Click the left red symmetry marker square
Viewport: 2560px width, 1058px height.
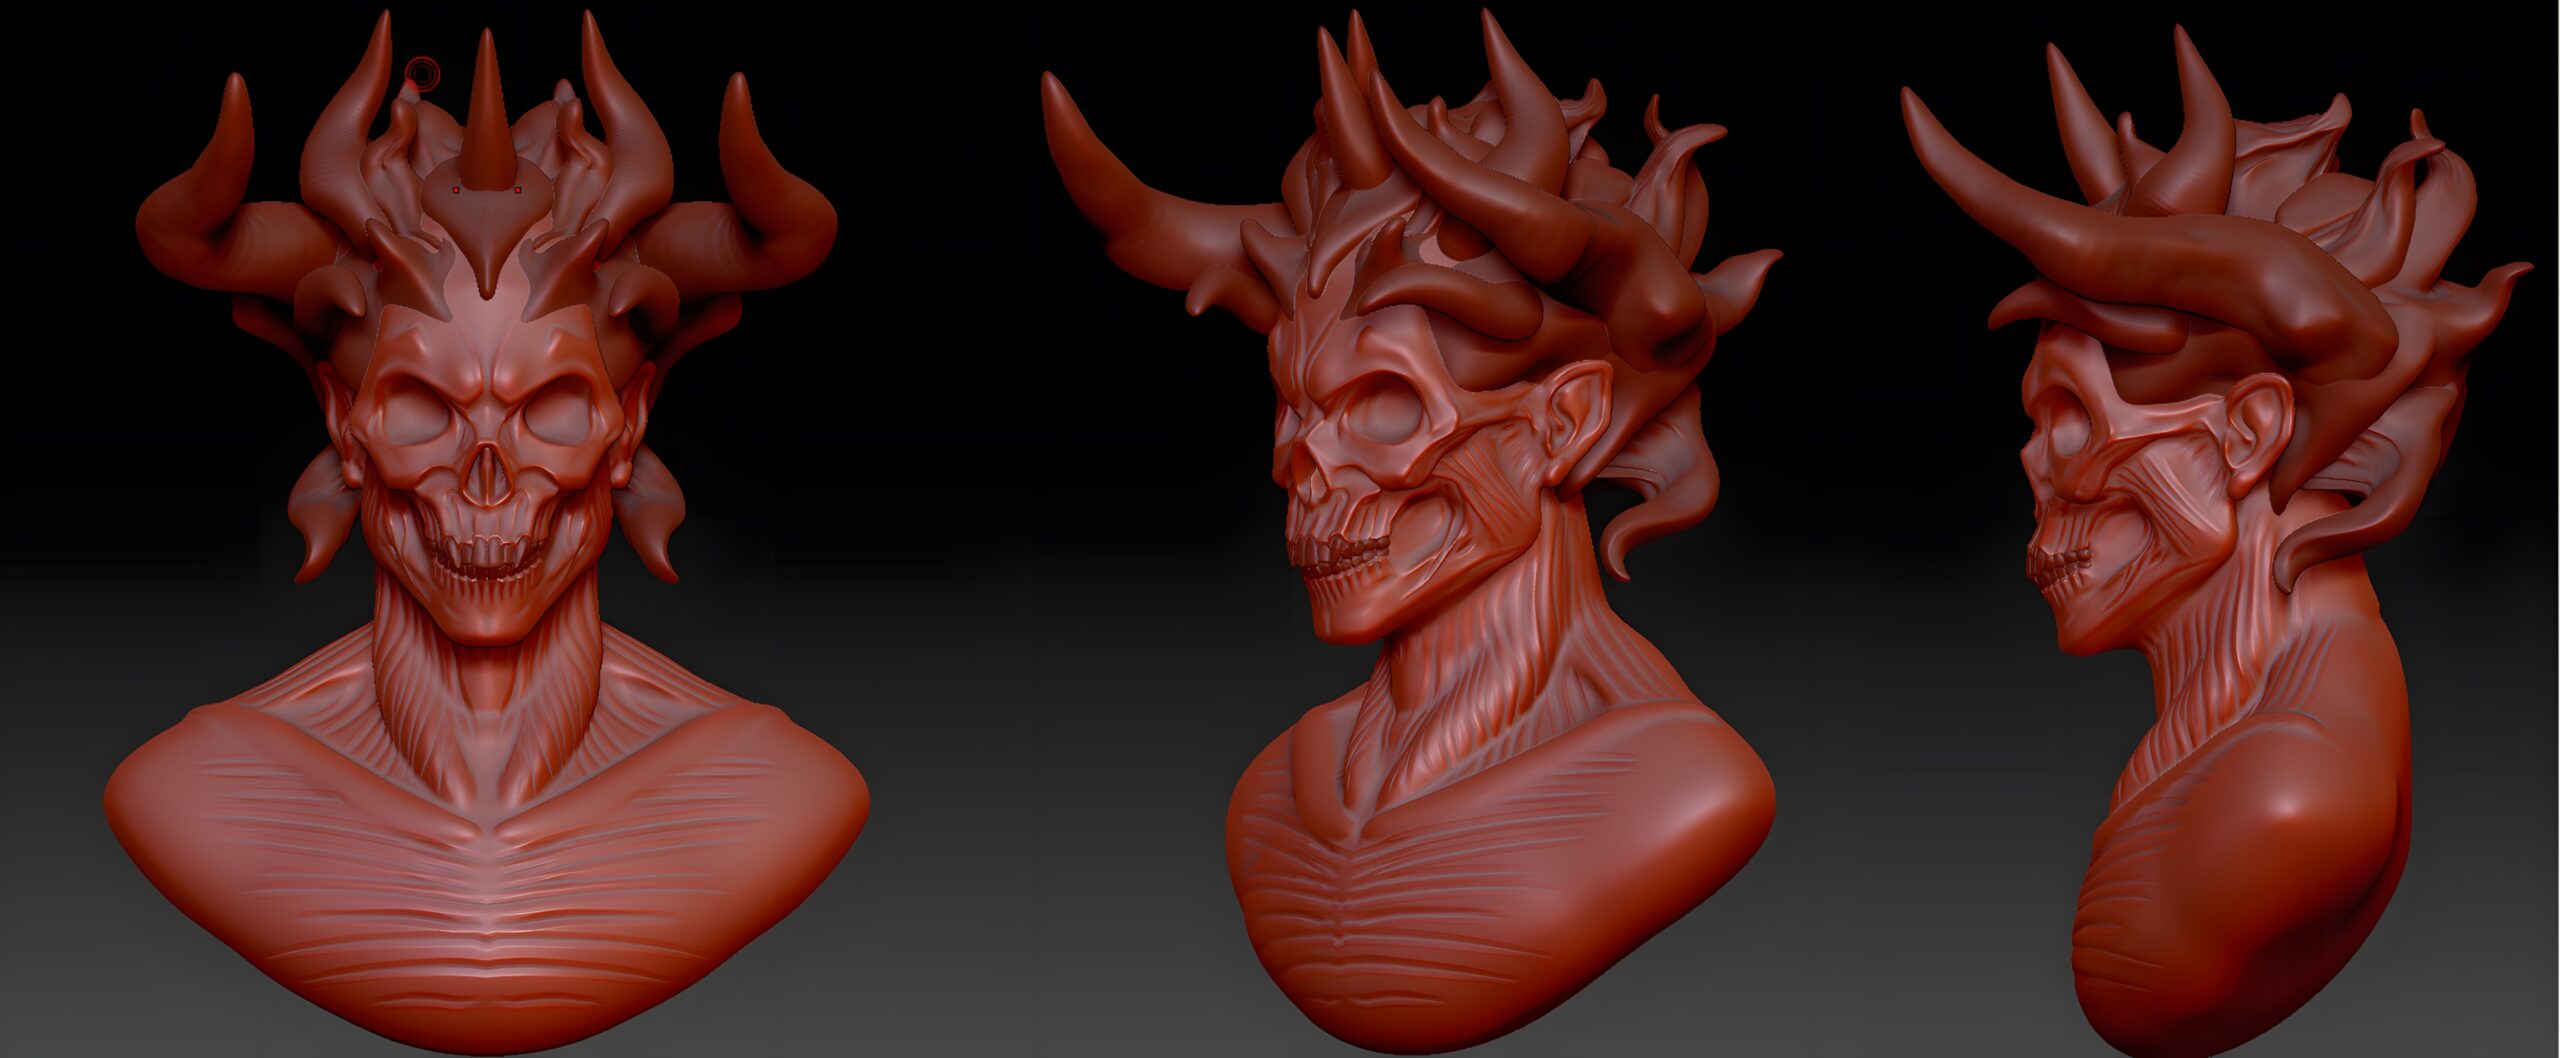point(456,189)
